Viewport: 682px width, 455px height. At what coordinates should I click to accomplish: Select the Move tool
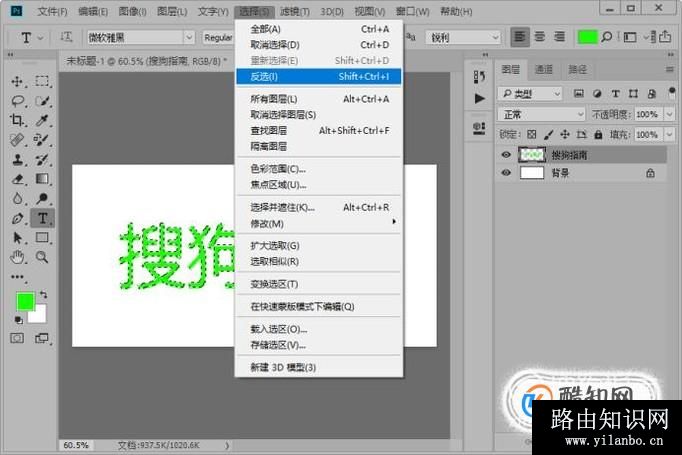[x=17, y=81]
